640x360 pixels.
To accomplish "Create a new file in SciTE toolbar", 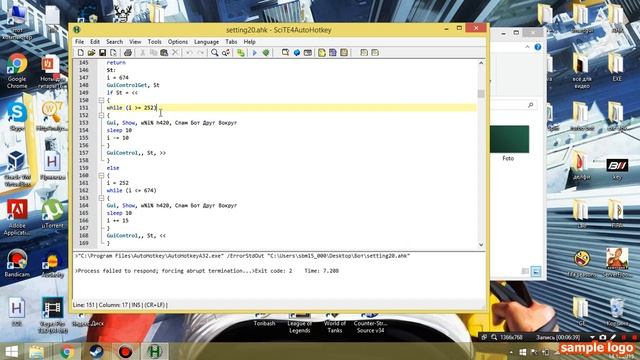I will [x=80, y=53].
